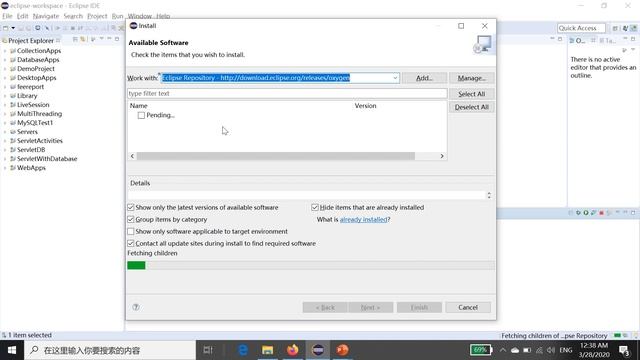
Task: Open the Project menu
Action: pos(97,16)
